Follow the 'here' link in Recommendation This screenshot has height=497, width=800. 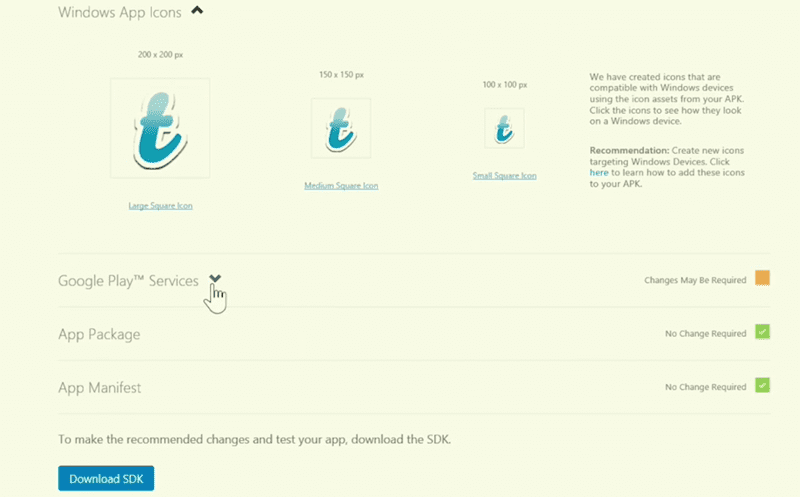click(x=598, y=172)
